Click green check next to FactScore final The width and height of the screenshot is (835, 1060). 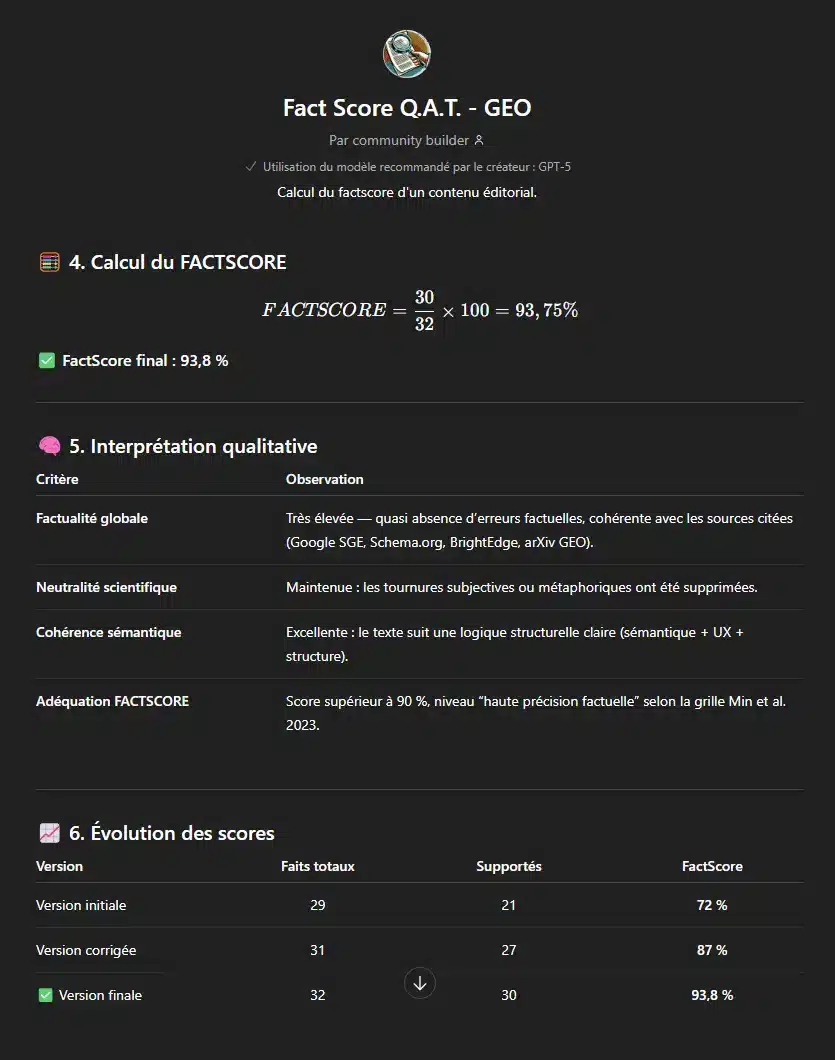(x=46, y=361)
